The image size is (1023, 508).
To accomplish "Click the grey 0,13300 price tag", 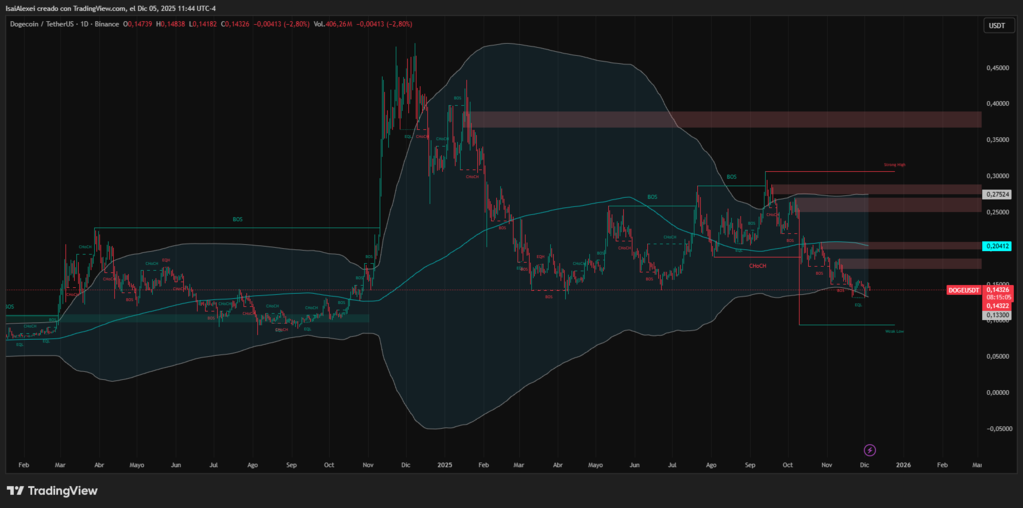I will pos(998,314).
